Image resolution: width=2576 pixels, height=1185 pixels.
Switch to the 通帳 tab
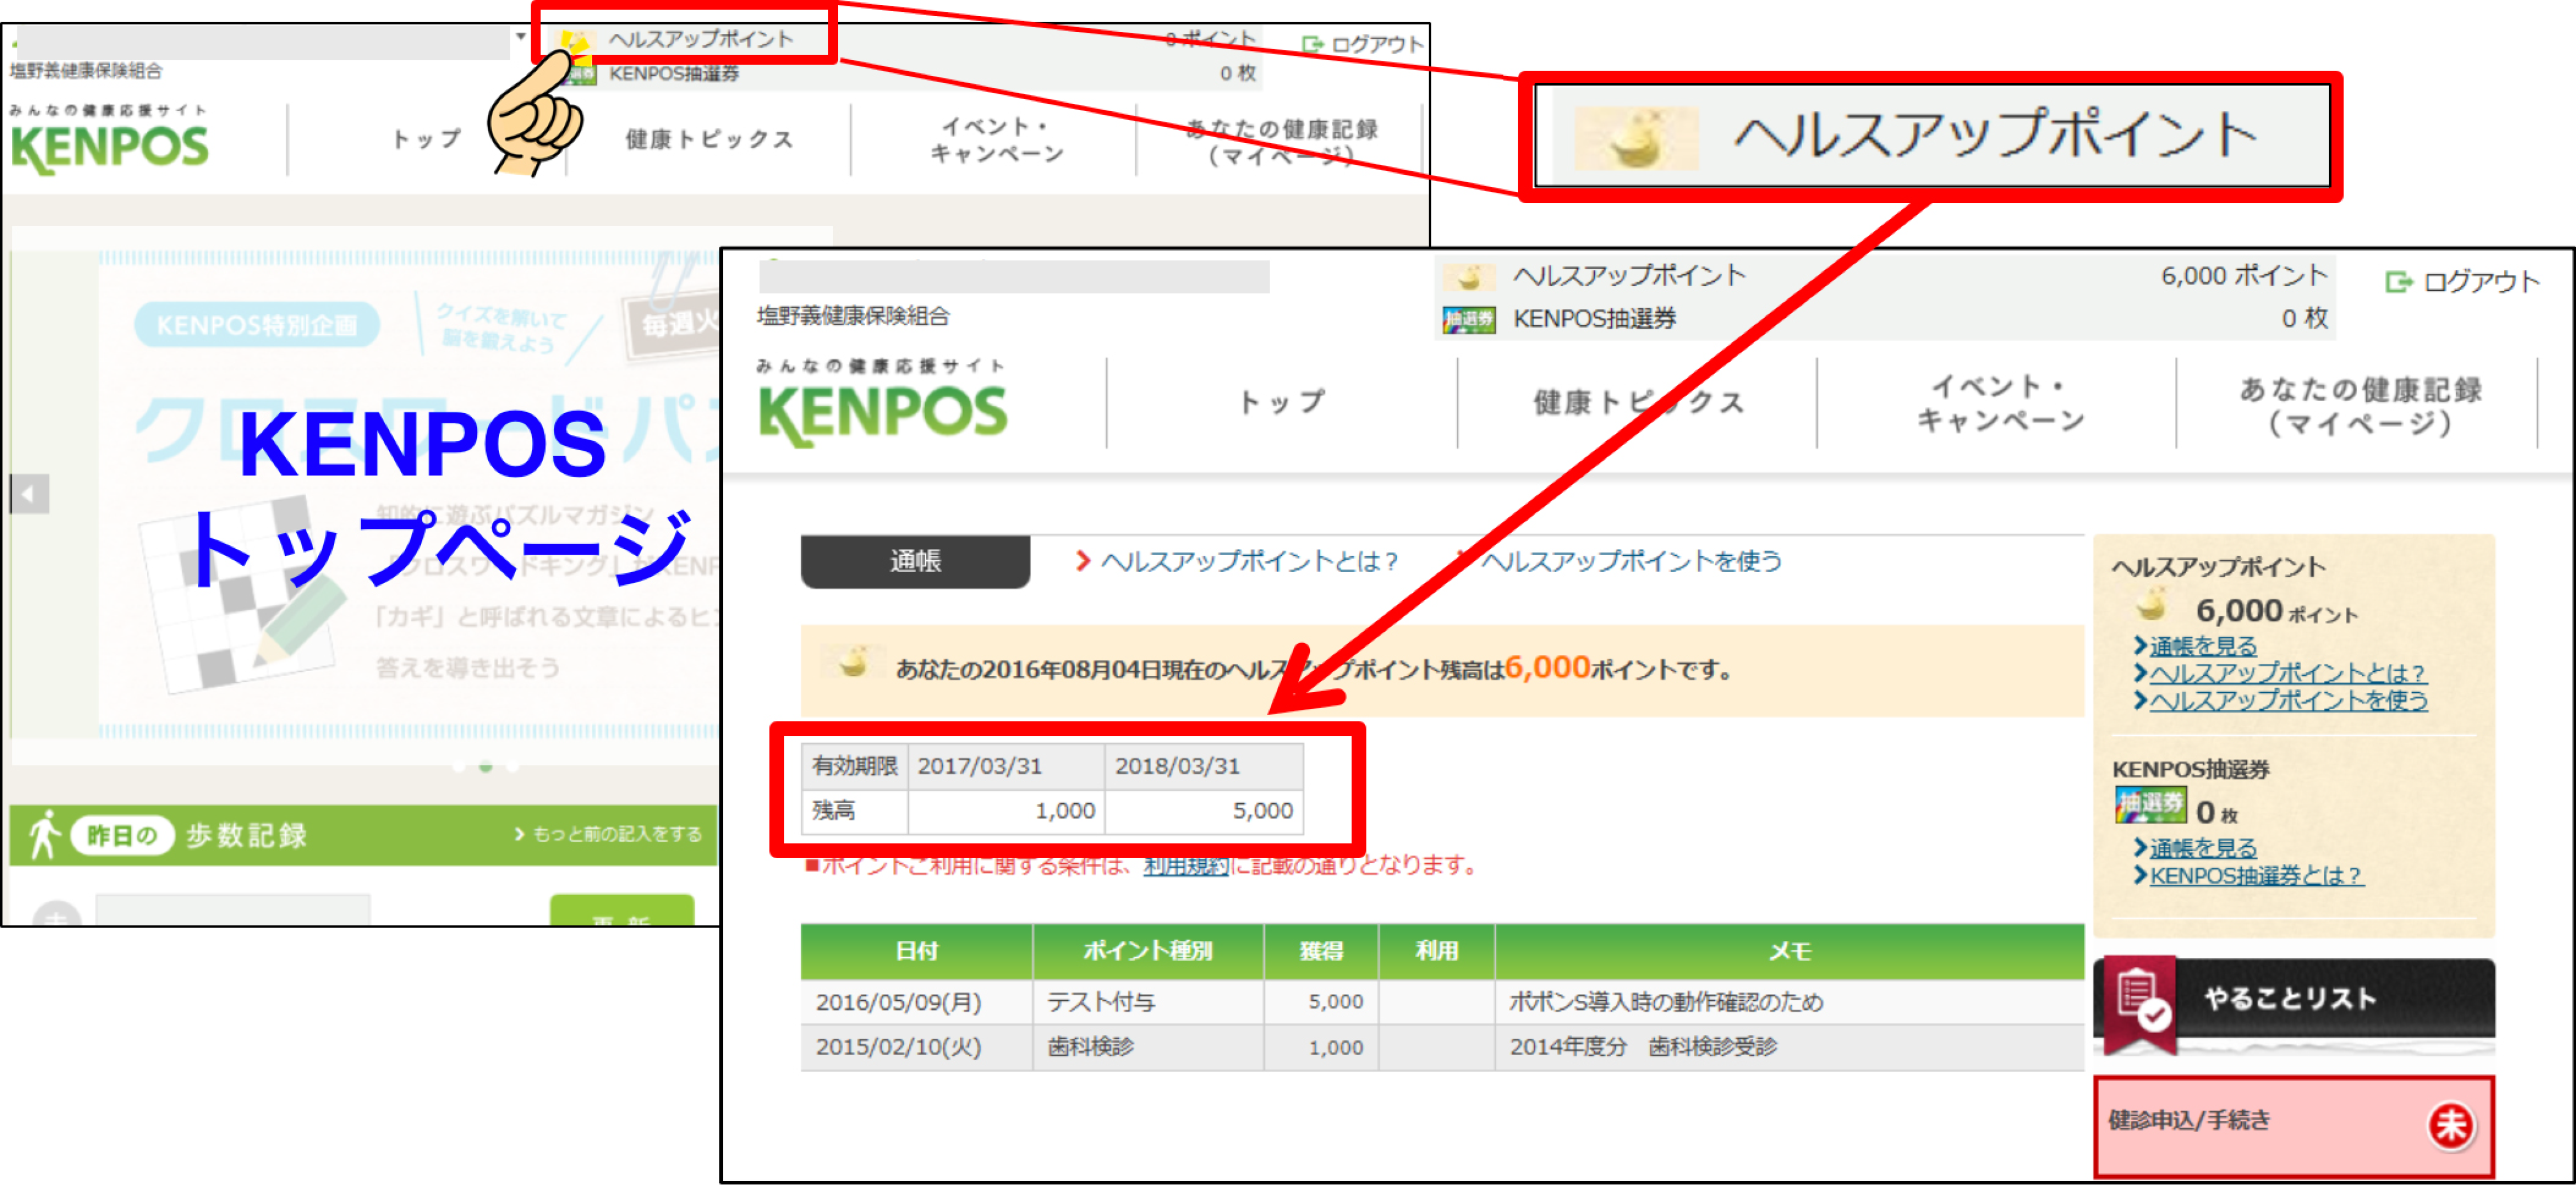point(915,561)
